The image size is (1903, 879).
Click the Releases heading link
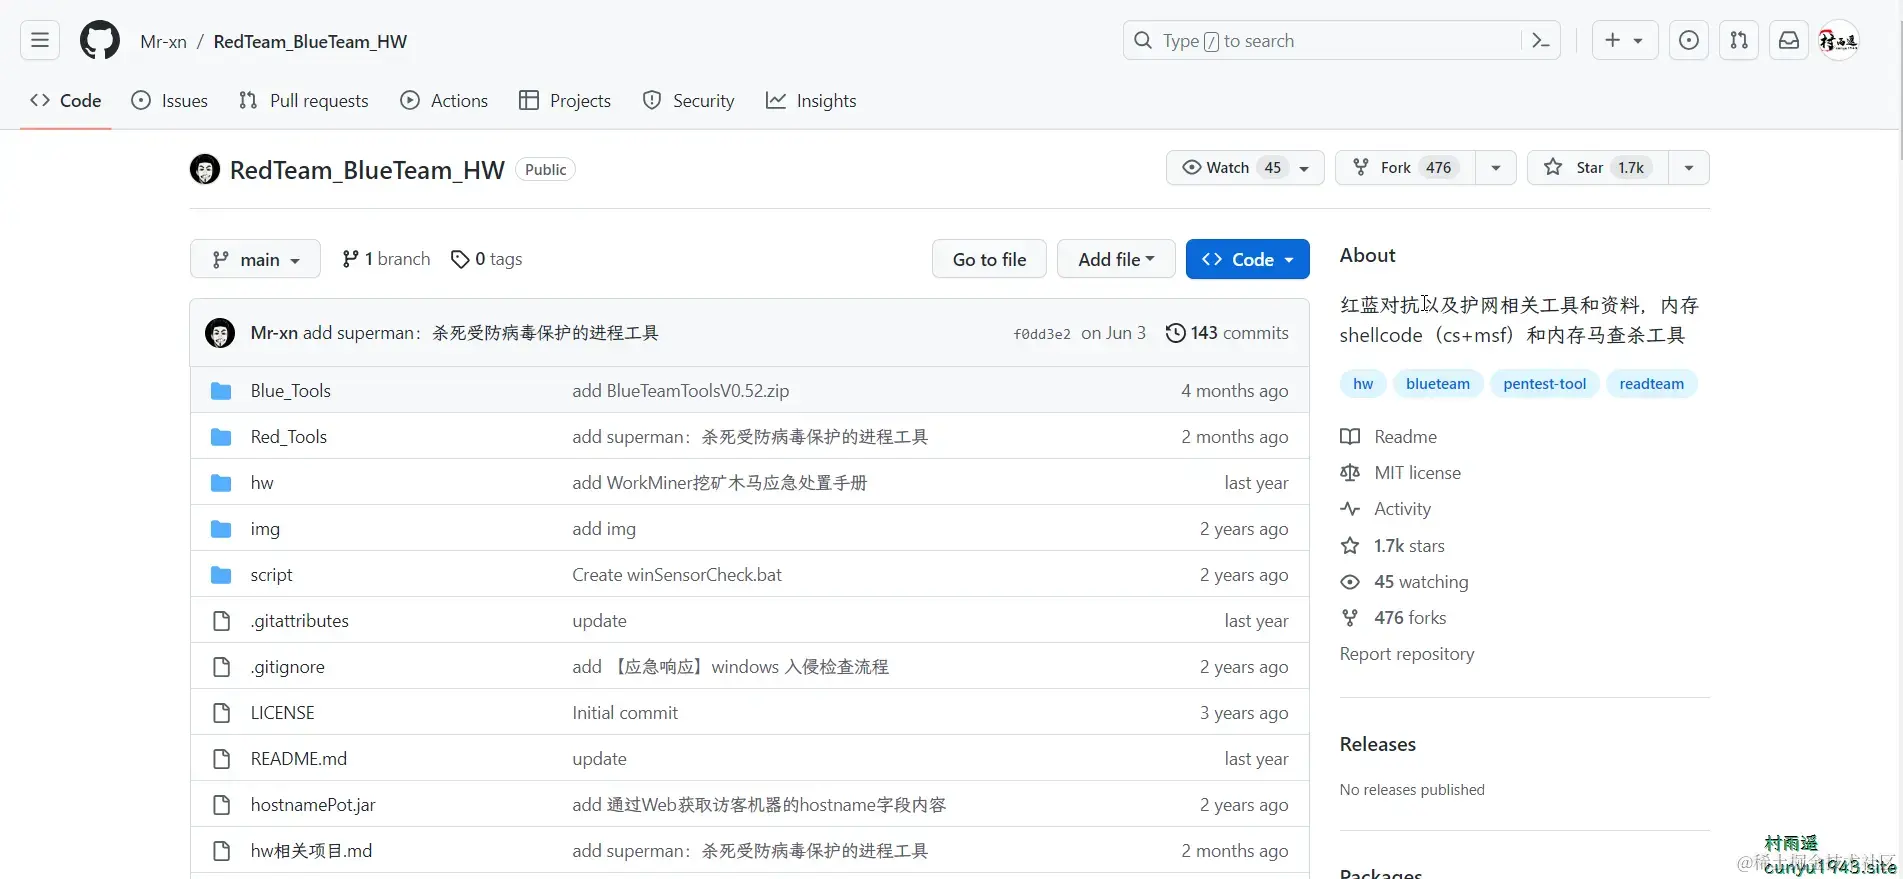point(1378,744)
